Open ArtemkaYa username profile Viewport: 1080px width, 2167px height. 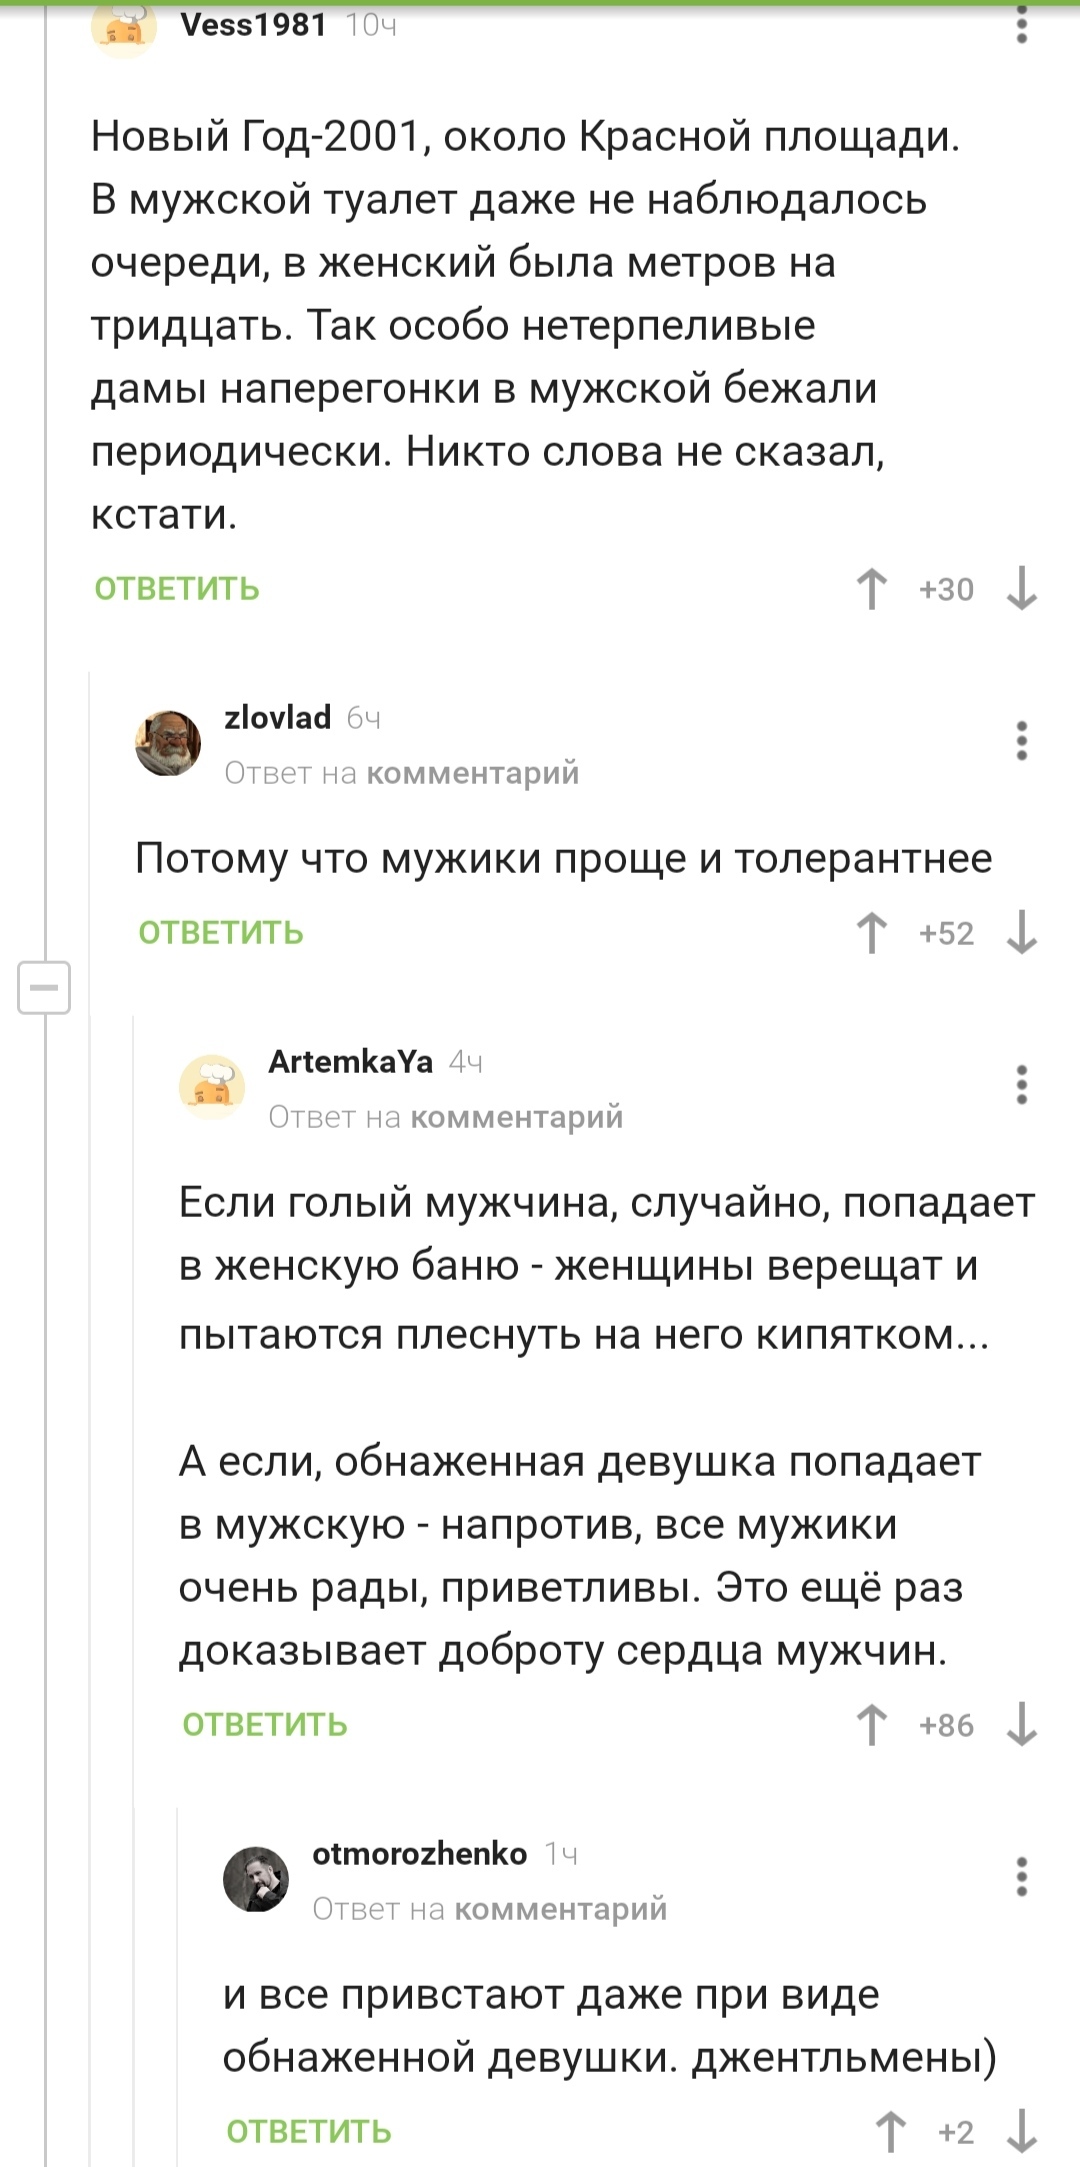pyautogui.click(x=350, y=1061)
